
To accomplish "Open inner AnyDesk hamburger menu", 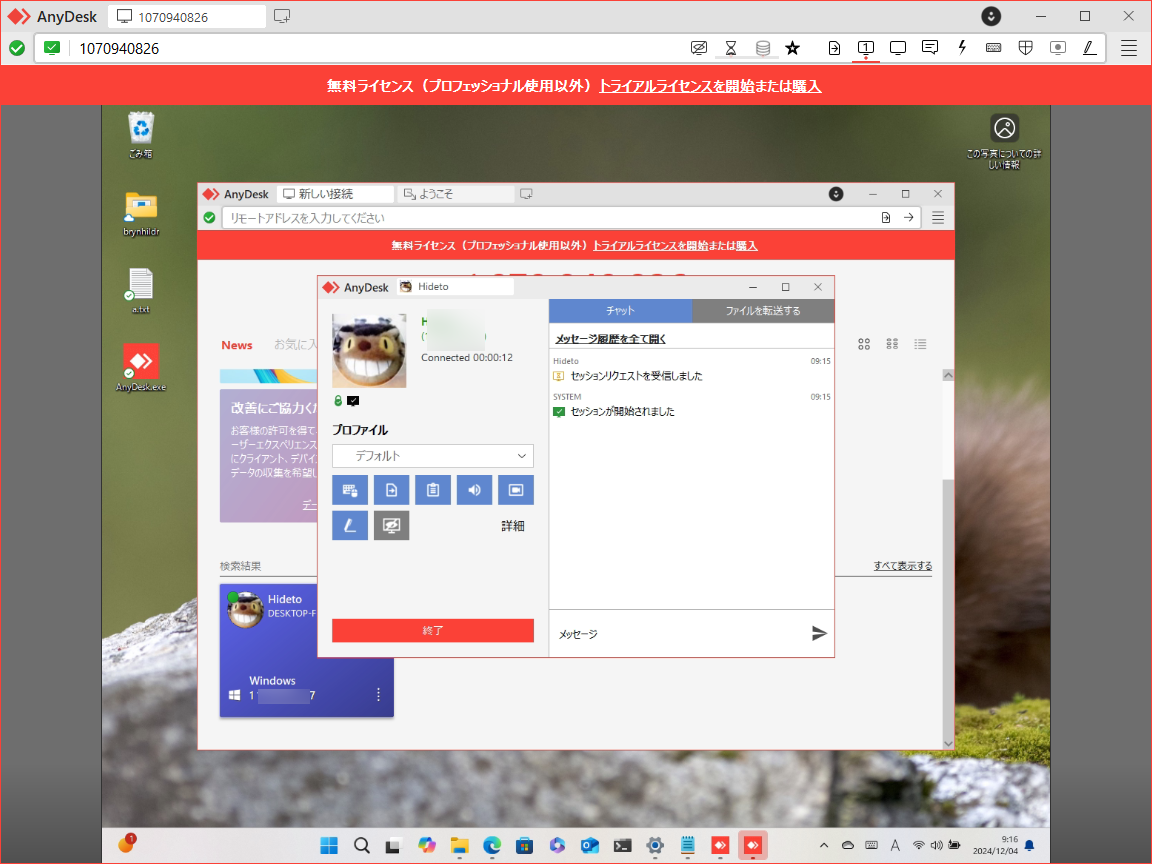I will click(938, 217).
